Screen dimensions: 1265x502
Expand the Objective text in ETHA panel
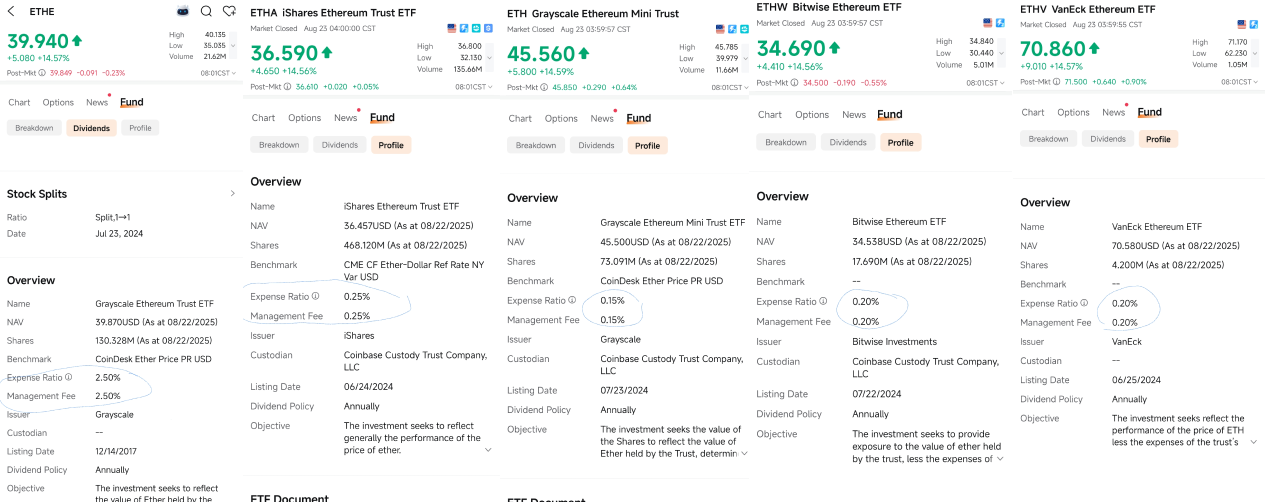(488, 450)
